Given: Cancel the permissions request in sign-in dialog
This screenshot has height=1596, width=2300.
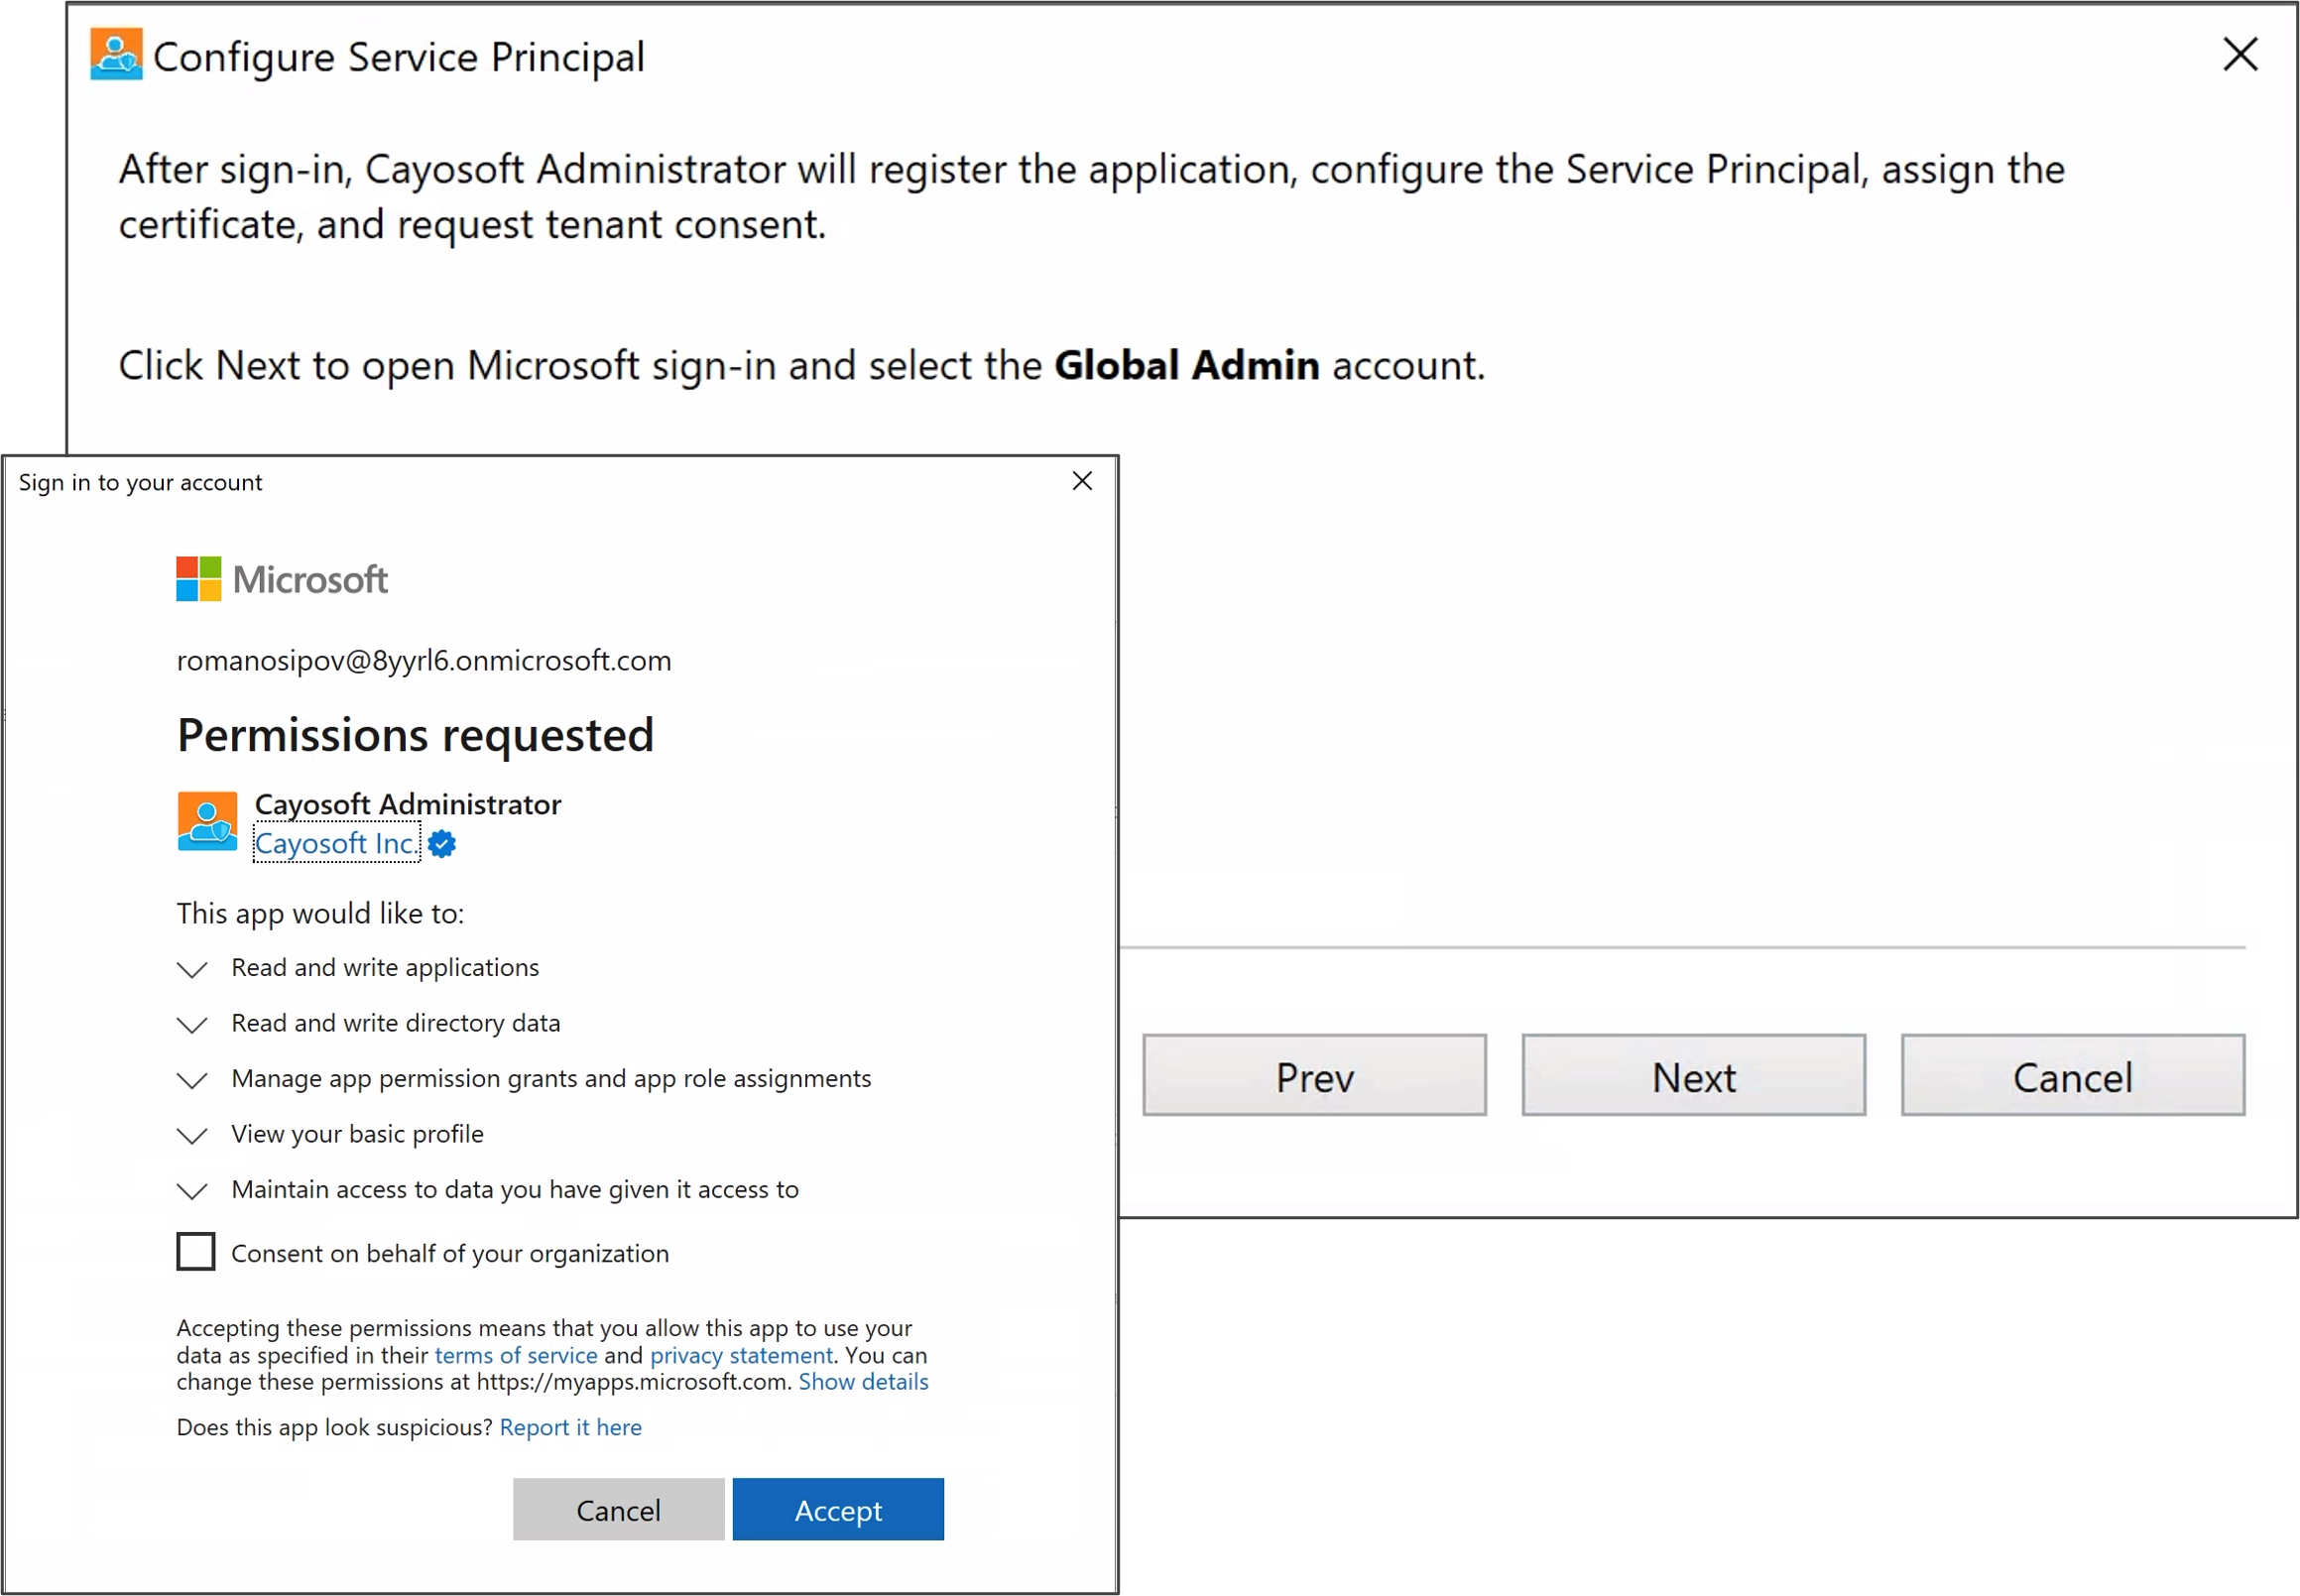Looking at the screenshot, I should [618, 1509].
